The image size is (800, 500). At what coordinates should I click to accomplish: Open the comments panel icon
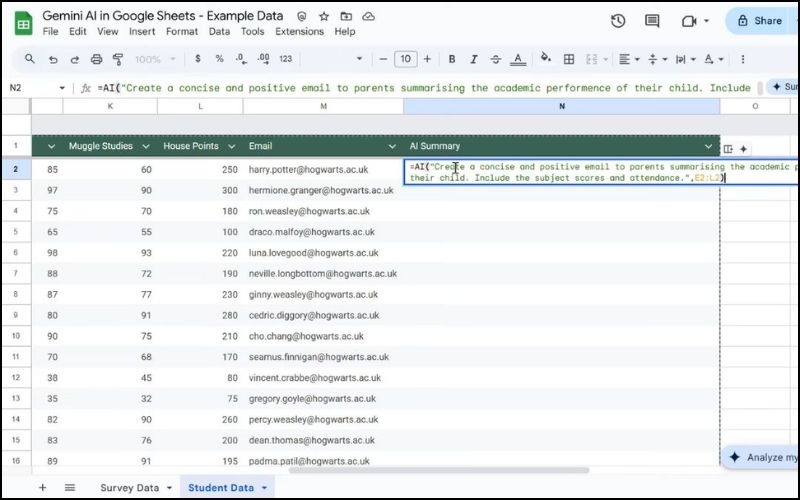pyautogui.click(x=652, y=21)
